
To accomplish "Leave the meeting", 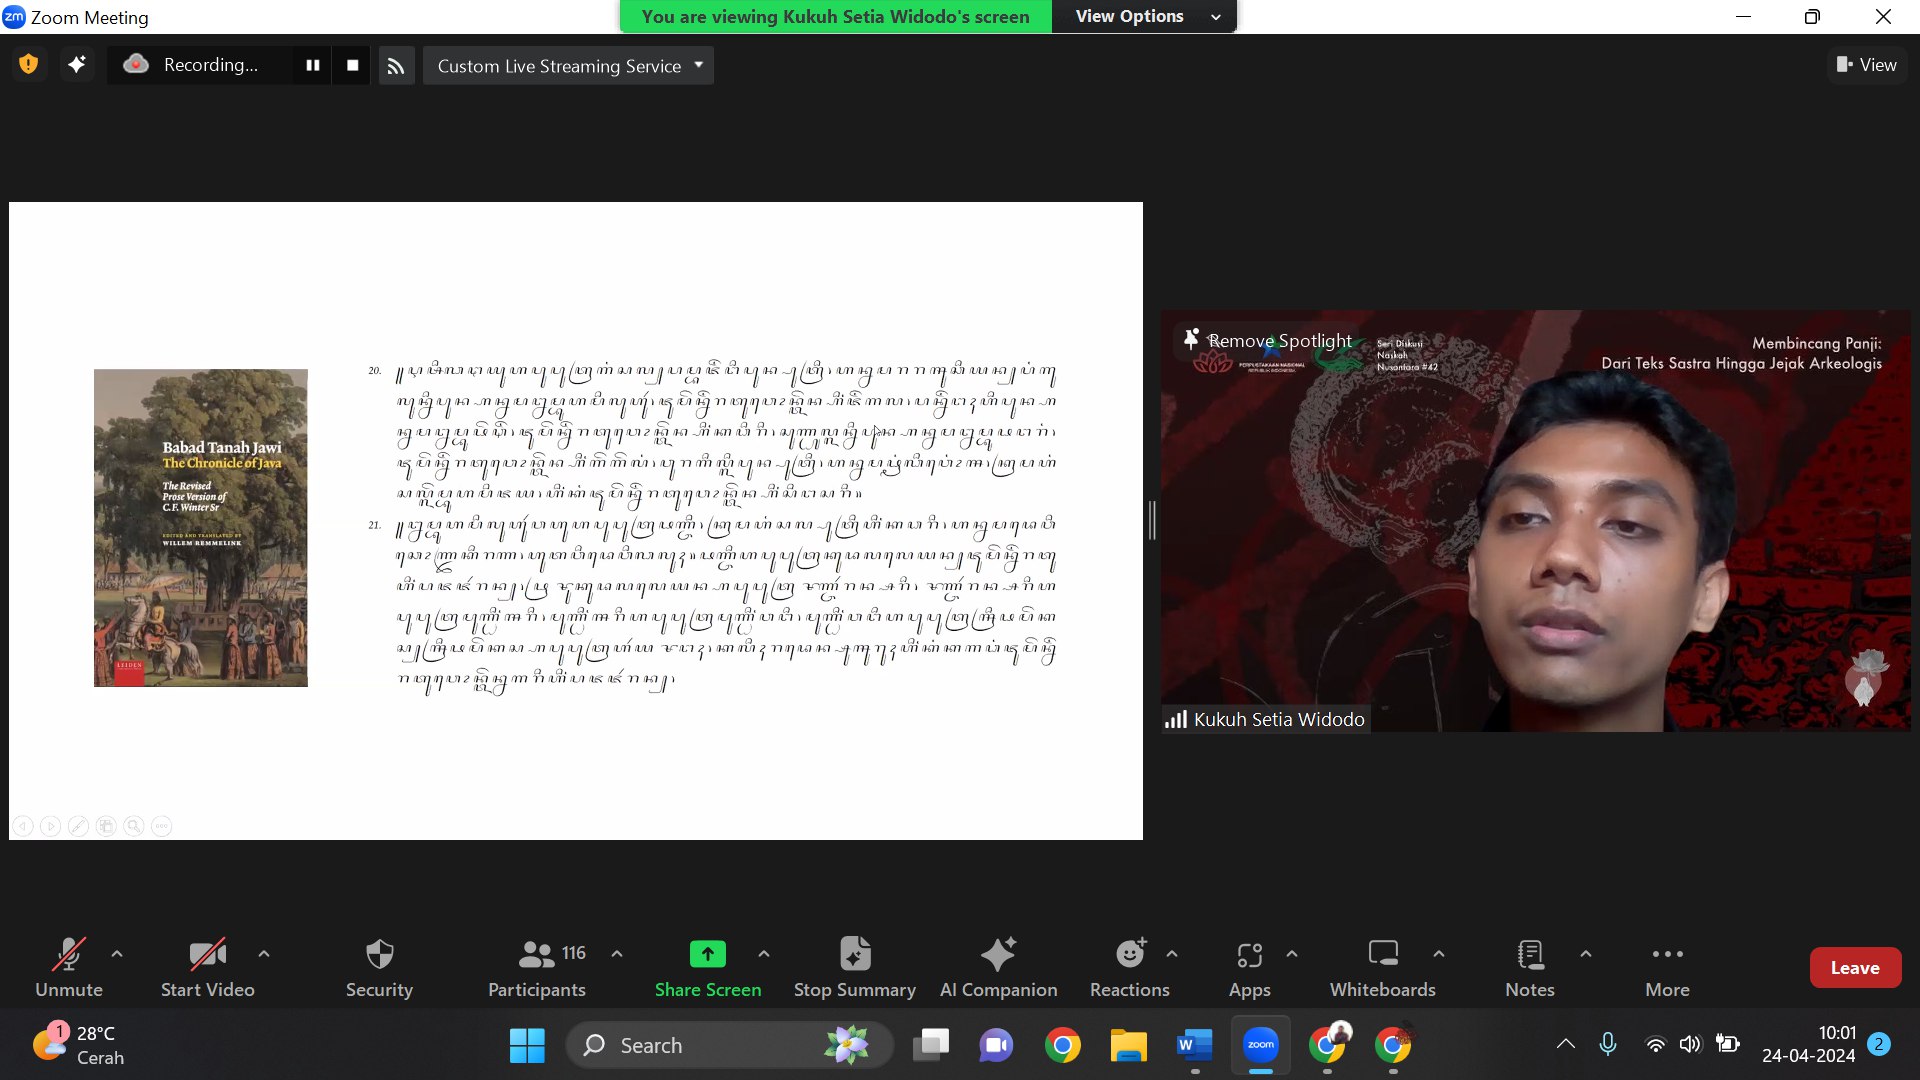I will (1855, 967).
